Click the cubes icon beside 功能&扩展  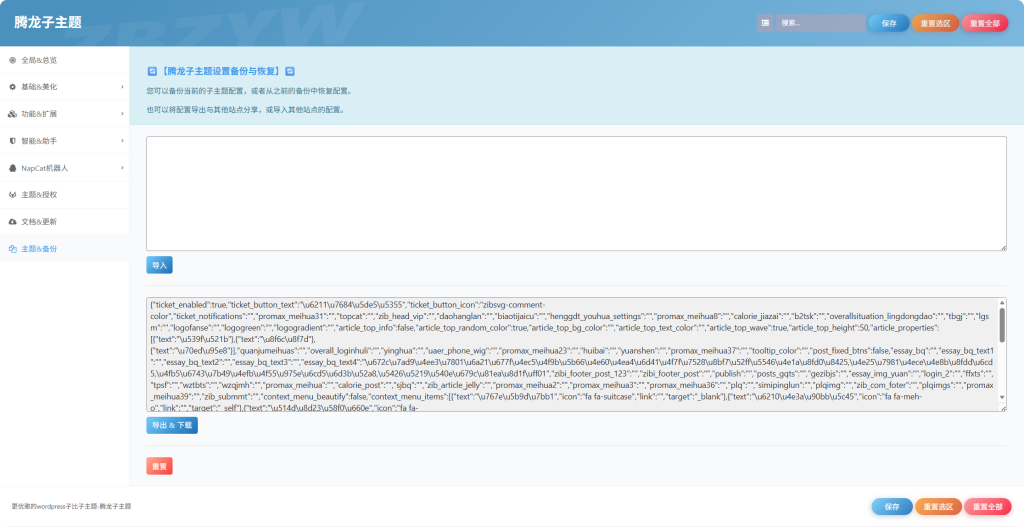pos(13,114)
